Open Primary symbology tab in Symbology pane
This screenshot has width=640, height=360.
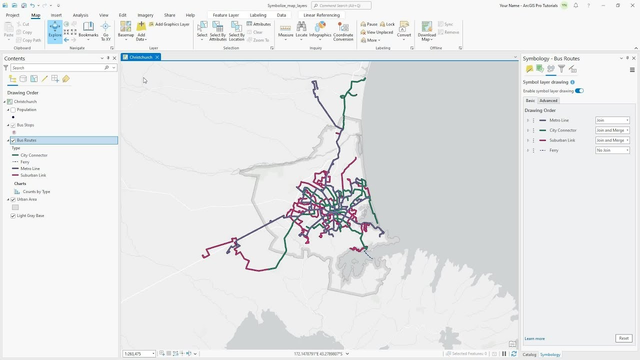pyautogui.click(x=529, y=69)
